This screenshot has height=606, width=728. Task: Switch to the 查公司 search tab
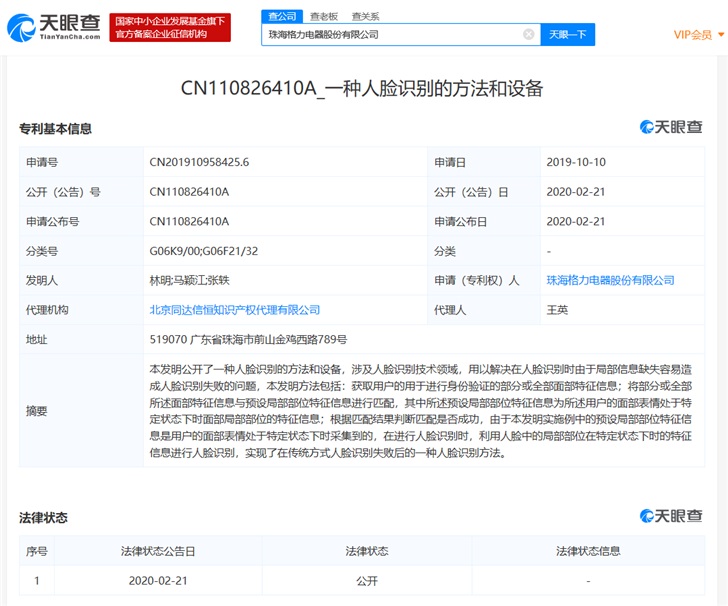click(x=282, y=16)
